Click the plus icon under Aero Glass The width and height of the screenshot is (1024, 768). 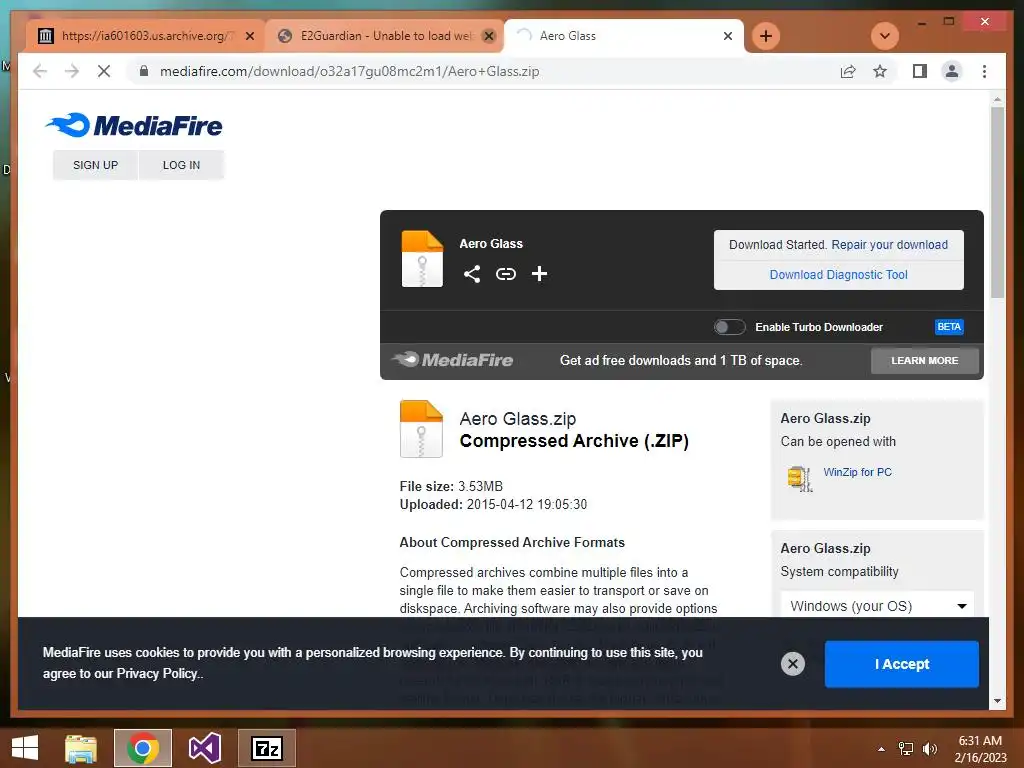click(539, 274)
